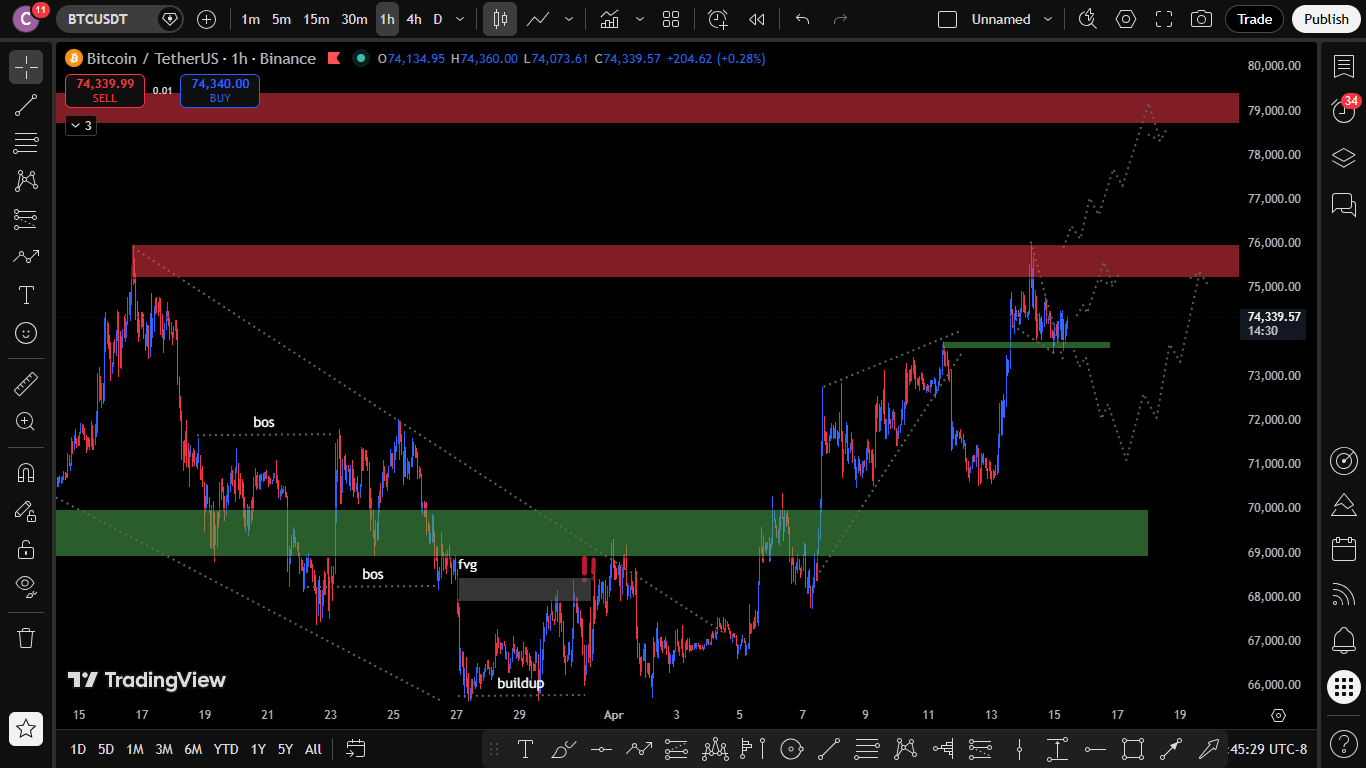Open pattern drawing tools in left sidebar
This screenshot has width=1366, height=768.
click(26, 181)
